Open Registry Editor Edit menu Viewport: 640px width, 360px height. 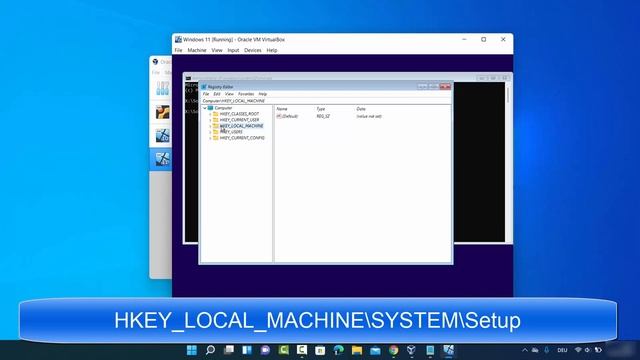217,94
